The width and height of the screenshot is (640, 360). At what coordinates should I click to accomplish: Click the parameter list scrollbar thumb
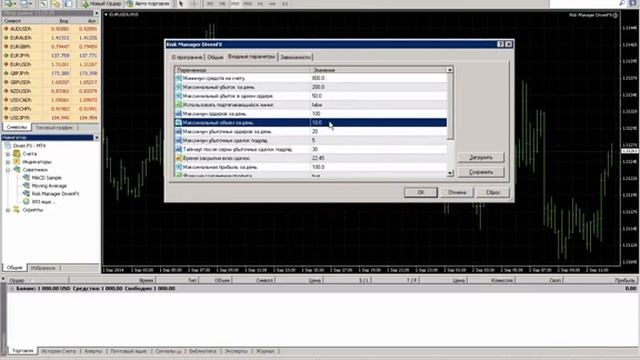coord(450,107)
